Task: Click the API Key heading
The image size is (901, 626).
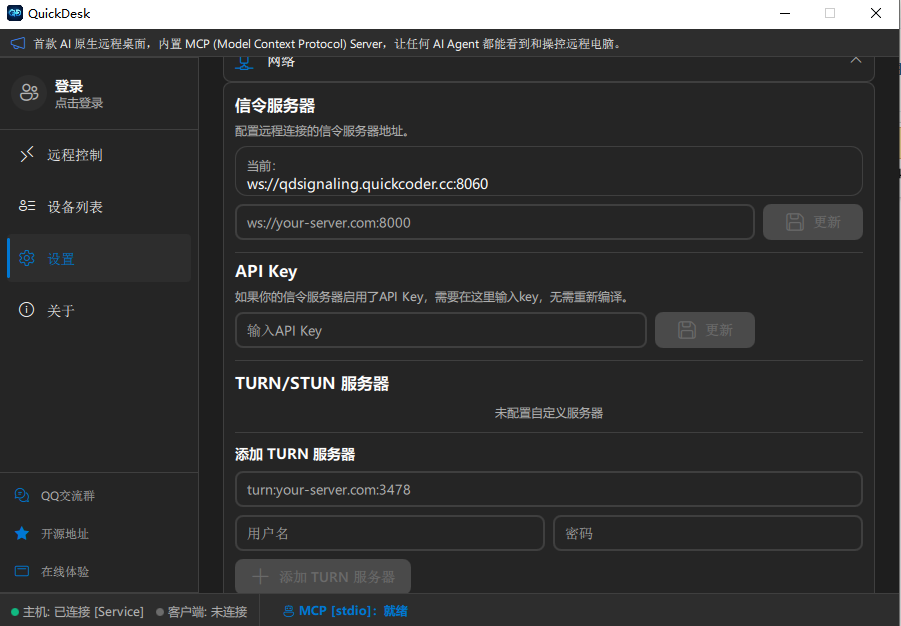Action: [266, 271]
